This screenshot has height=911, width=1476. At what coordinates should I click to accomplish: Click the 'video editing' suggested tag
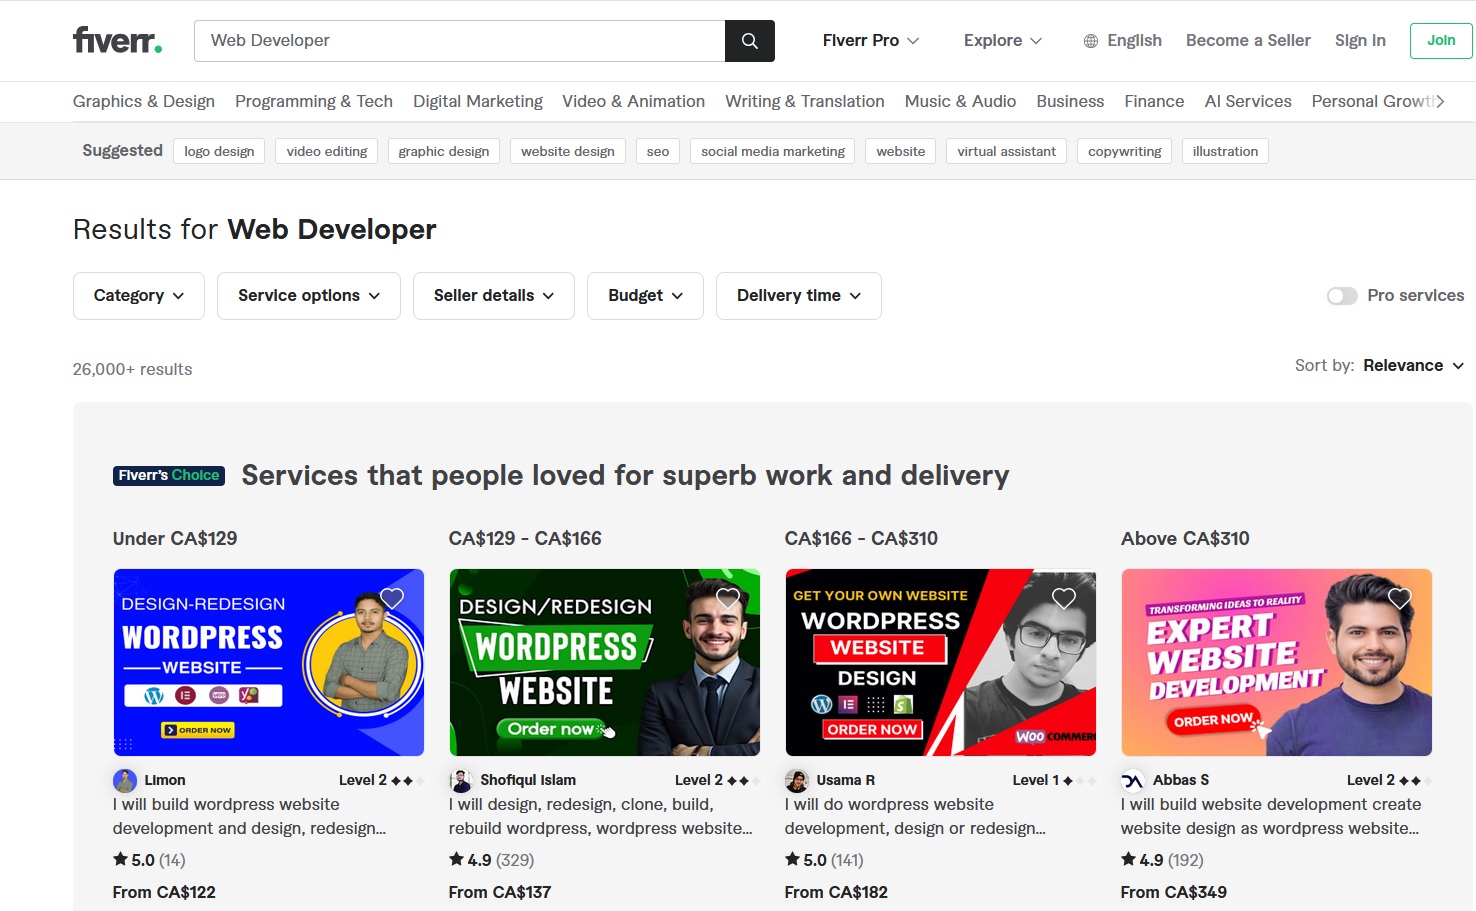[x=327, y=151]
